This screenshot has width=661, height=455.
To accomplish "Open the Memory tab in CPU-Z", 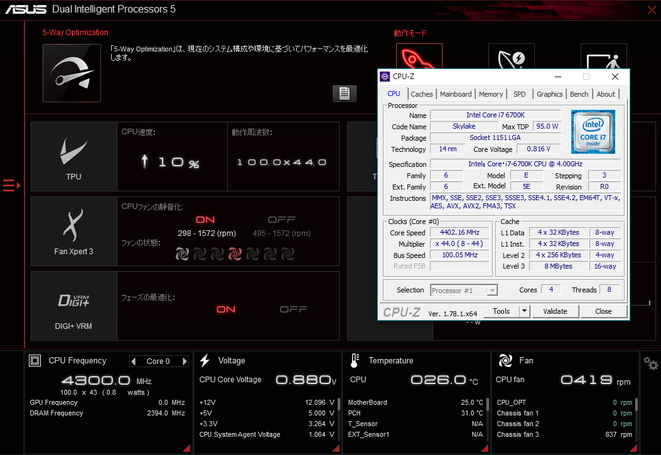I will (490, 94).
